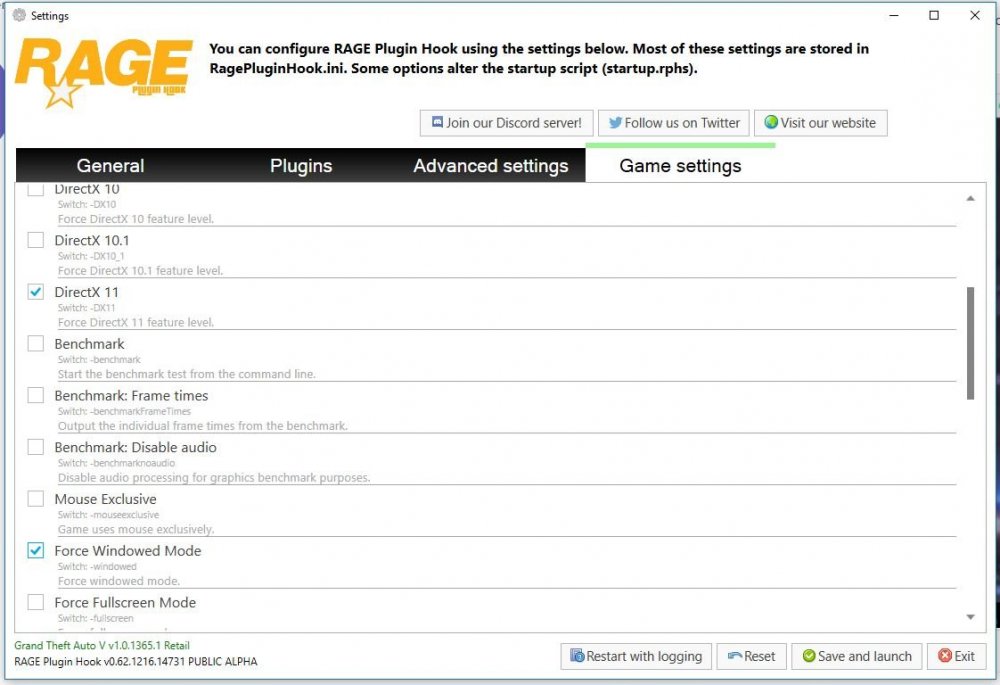1000x685 pixels.
Task: Click 'Game uses mouse exclusively.' text
Action: point(136,529)
